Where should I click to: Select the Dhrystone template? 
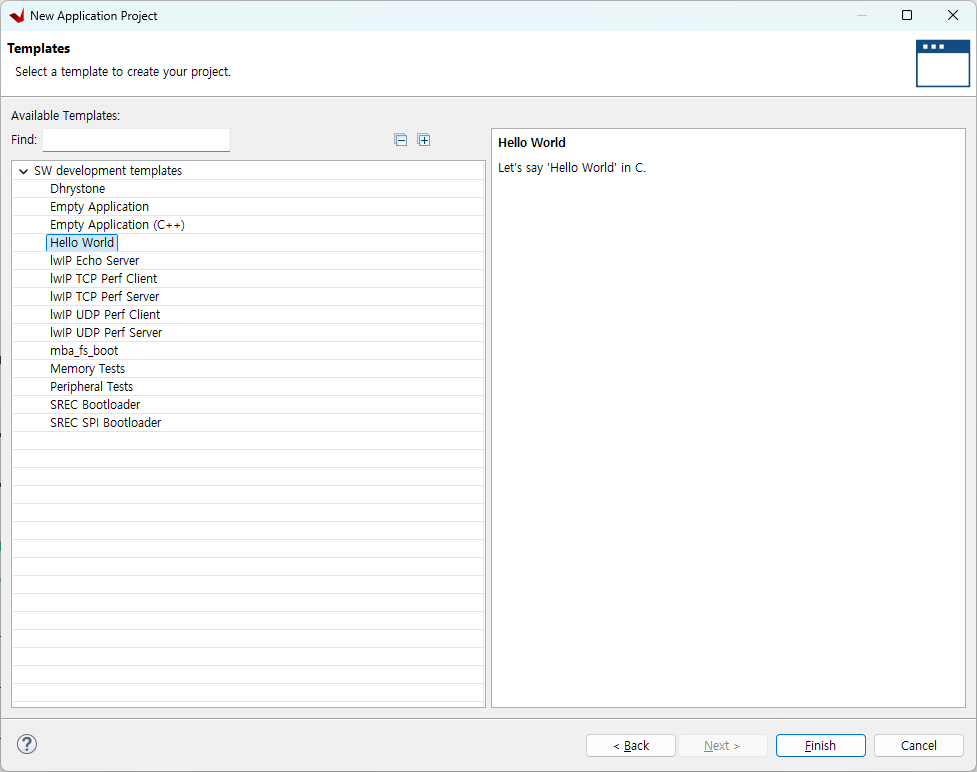[x=77, y=189]
